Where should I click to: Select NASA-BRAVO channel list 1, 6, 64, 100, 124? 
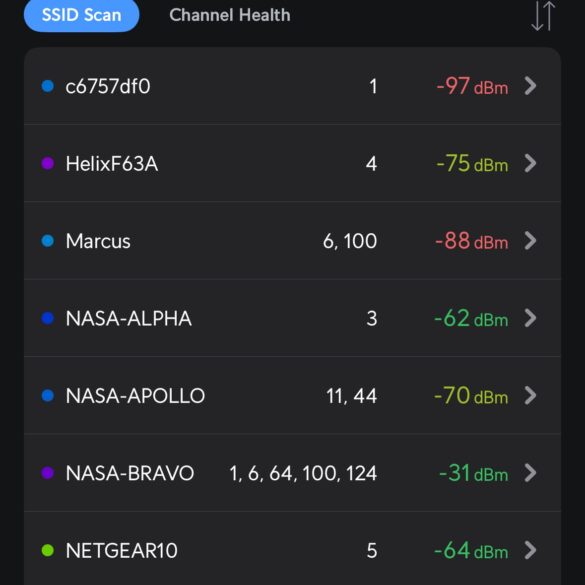point(303,473)
